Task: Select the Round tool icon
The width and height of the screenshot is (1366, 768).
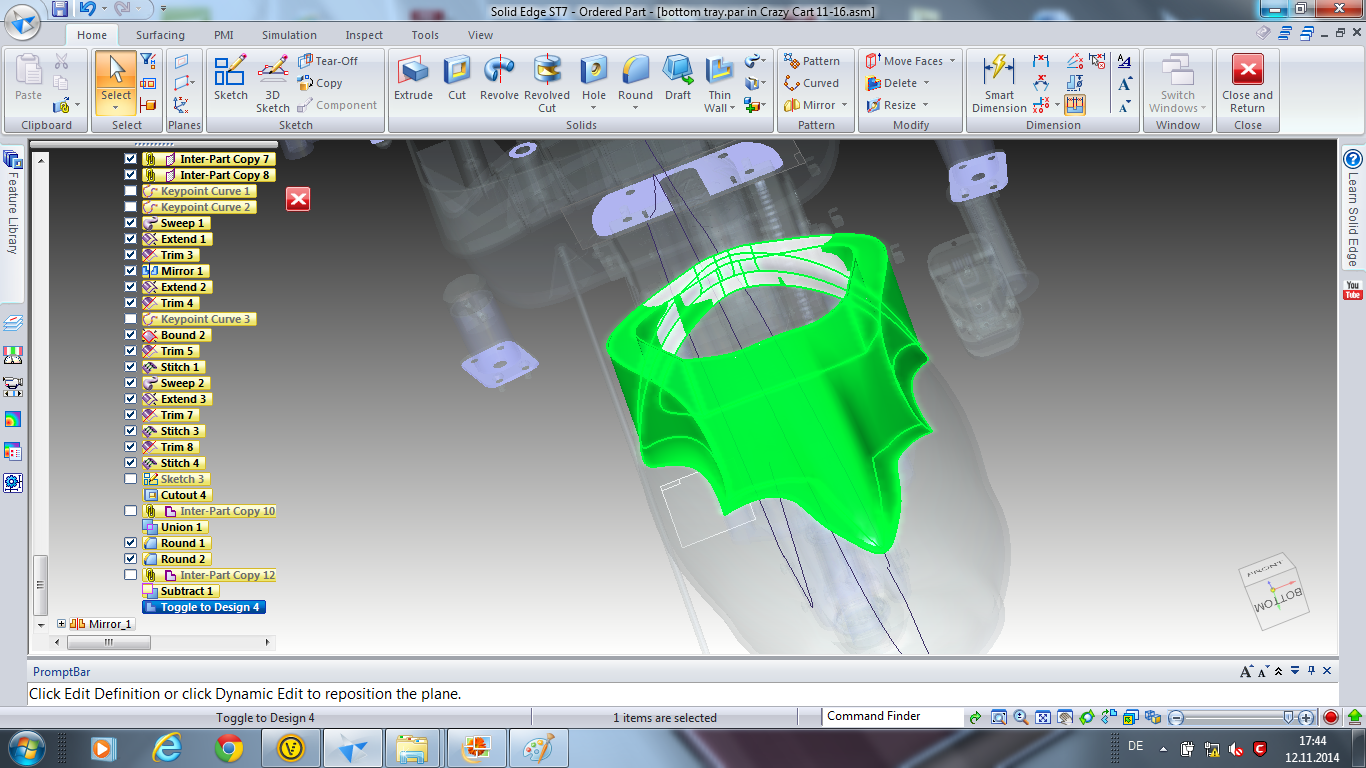Action: click(x=635, y=70)
